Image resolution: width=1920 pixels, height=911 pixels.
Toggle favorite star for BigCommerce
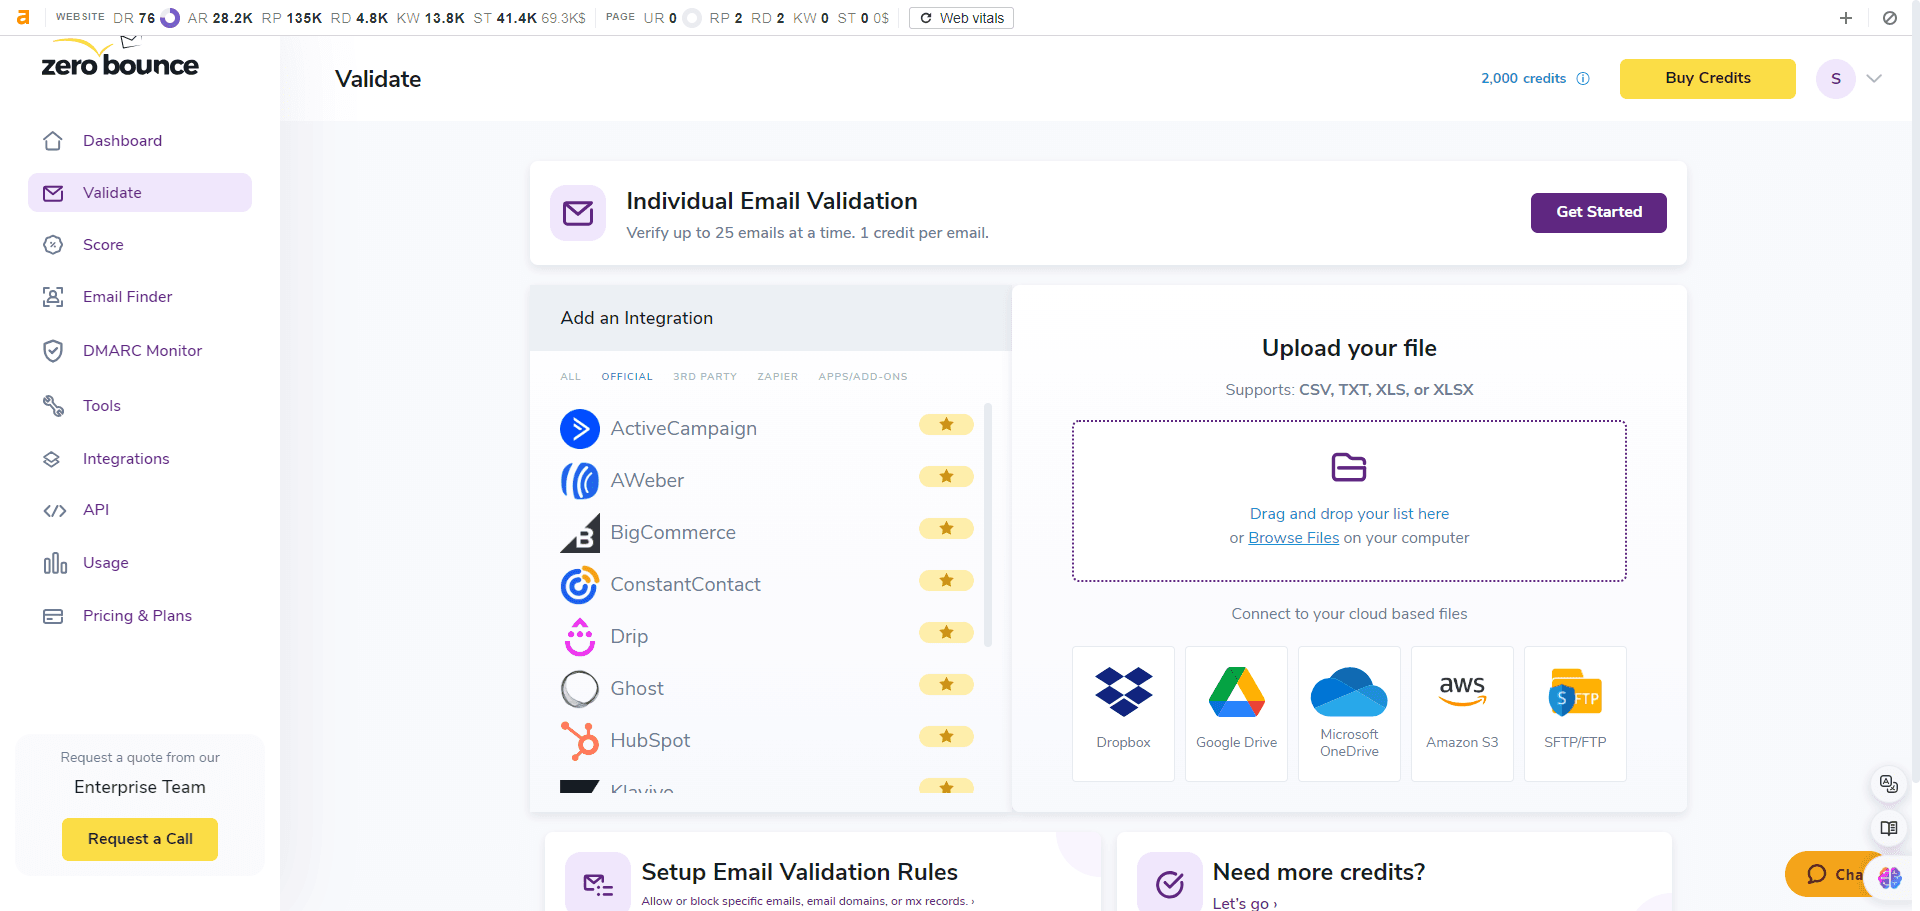click(946, 529)
